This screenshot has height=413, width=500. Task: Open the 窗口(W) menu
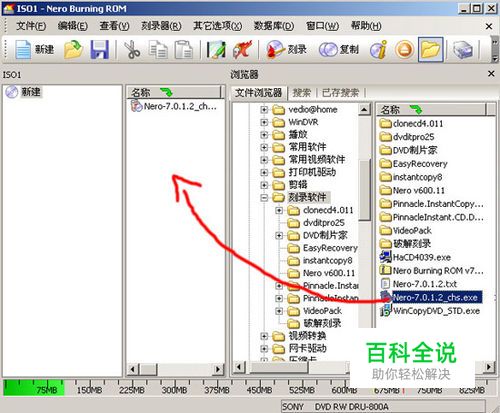(x=322, y=26)
